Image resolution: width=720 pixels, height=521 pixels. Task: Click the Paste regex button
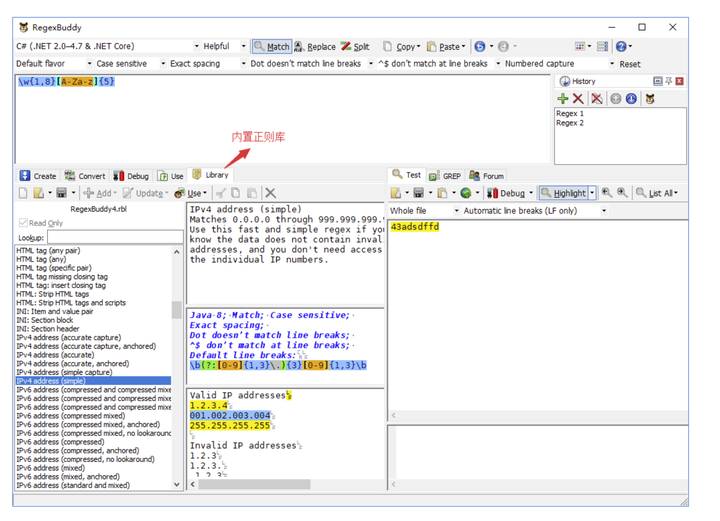tap(446, 46)
